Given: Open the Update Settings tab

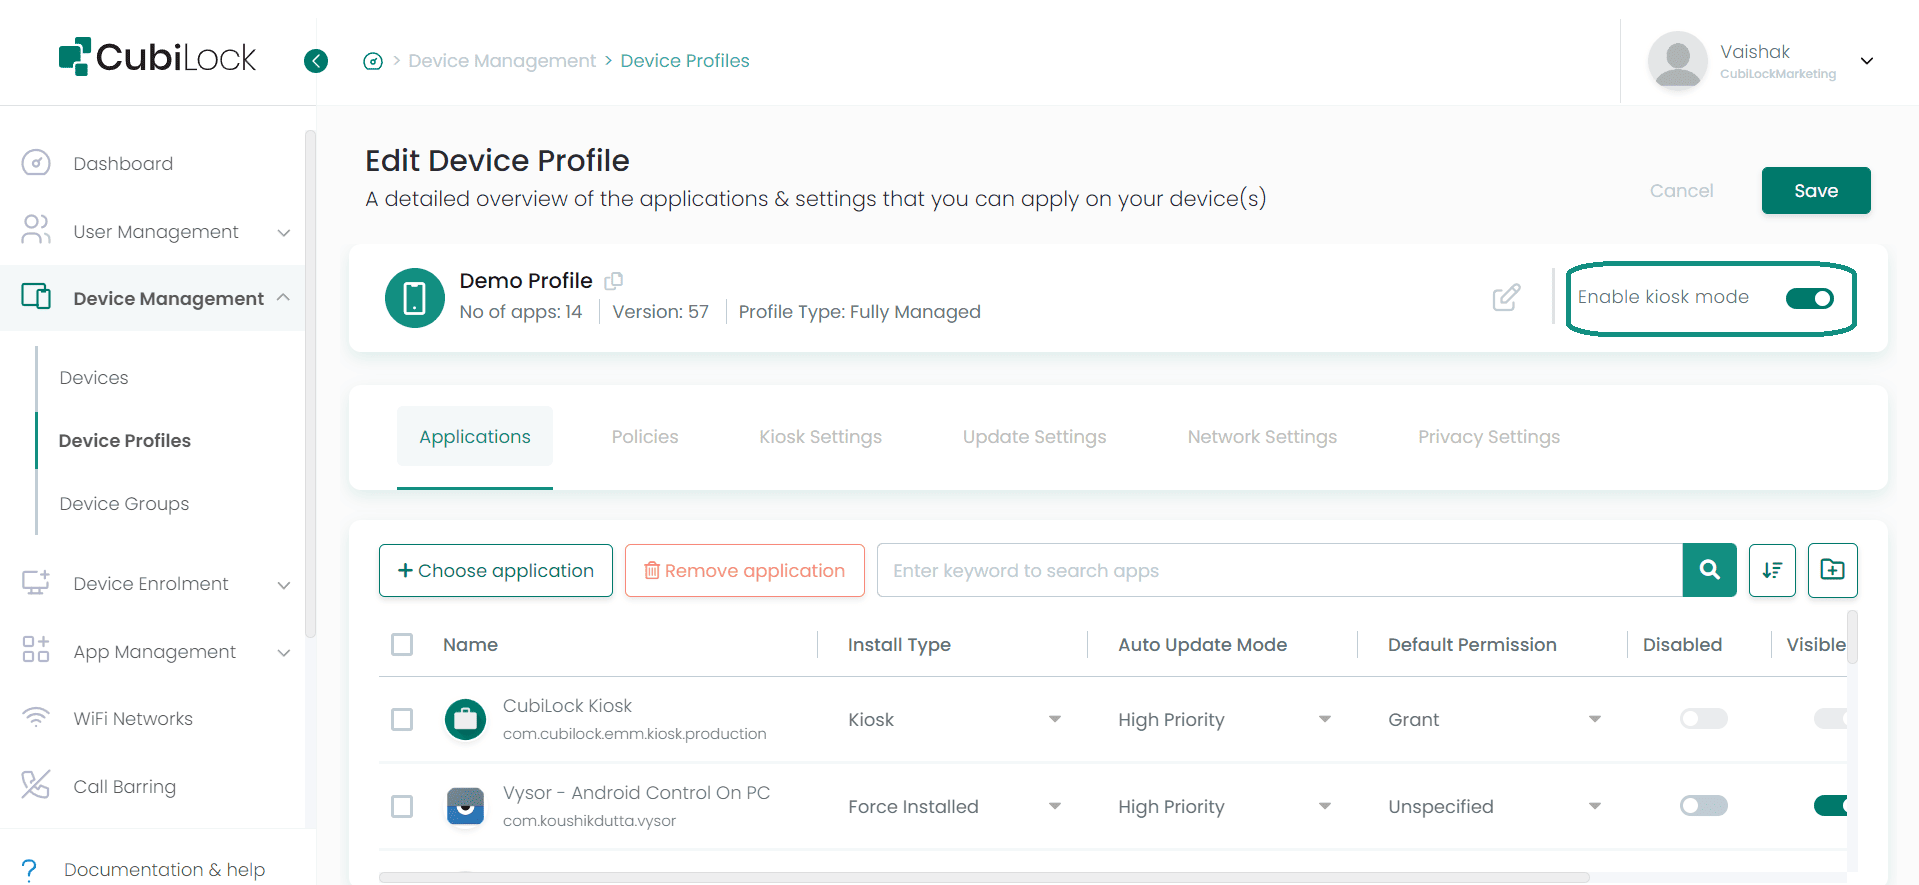Looking at the screenshot, I should [1034, 437].
